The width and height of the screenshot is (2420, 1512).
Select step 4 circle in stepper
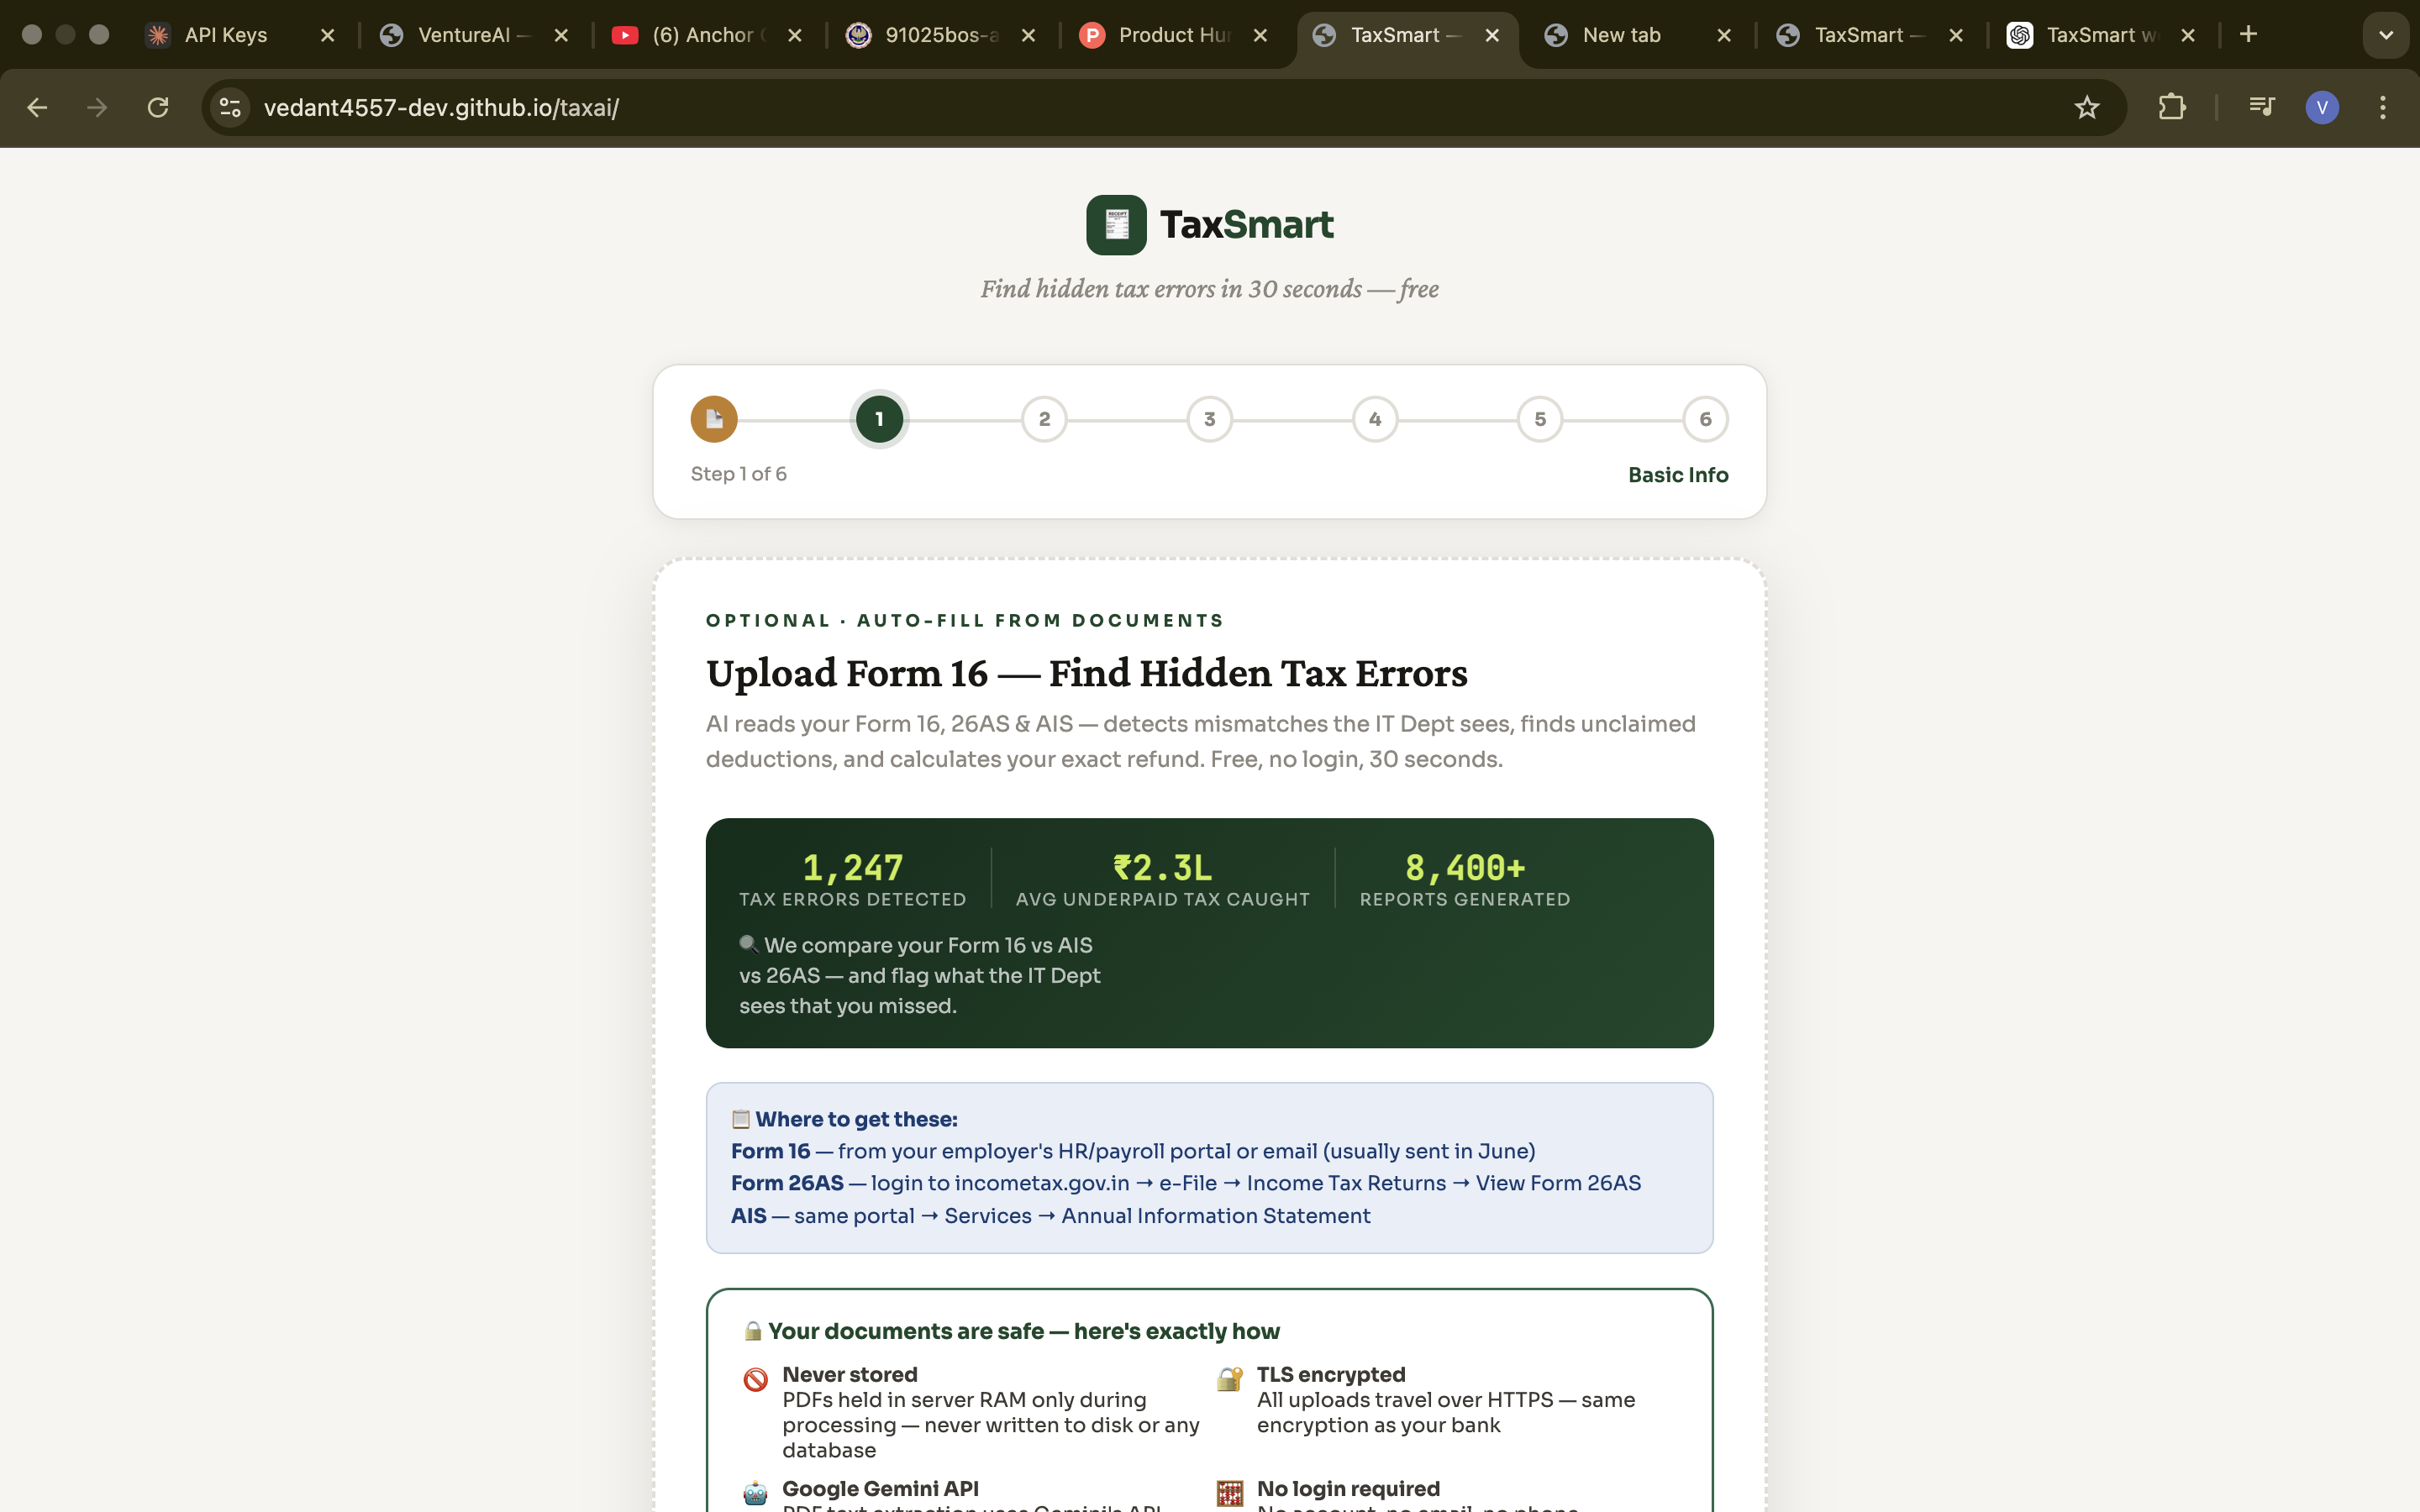(x=1375, y=419)
